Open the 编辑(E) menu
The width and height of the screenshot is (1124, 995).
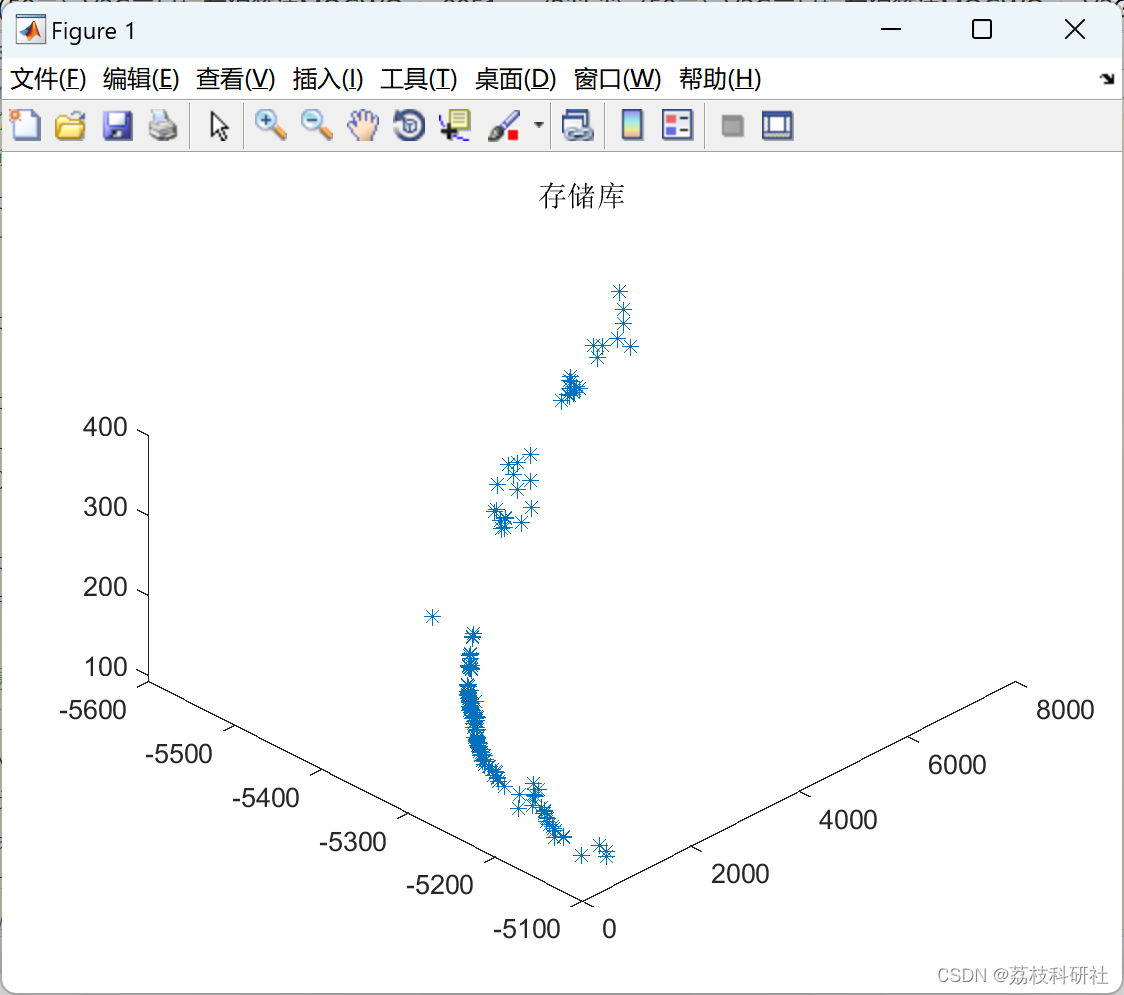click(140, 79)
